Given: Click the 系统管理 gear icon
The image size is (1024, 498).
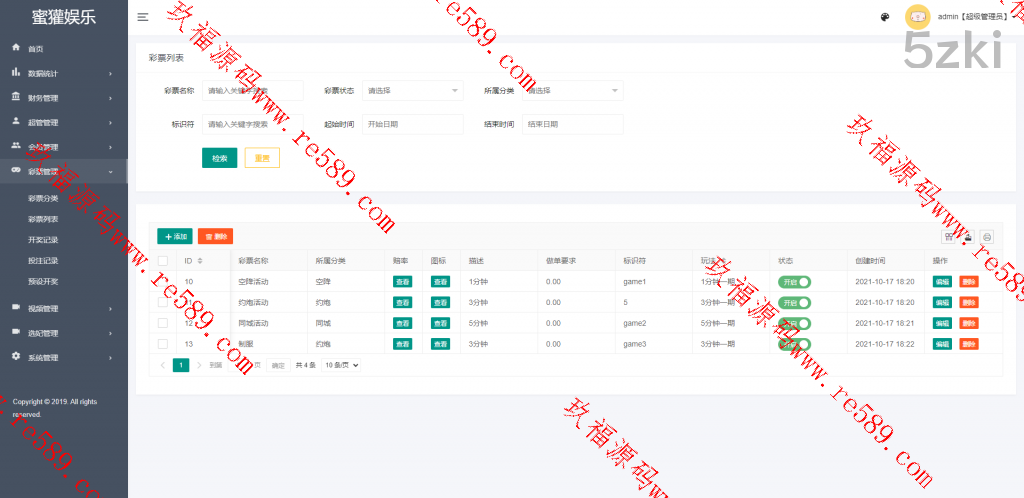Looking at the screenshot, I should pos(16,356).
